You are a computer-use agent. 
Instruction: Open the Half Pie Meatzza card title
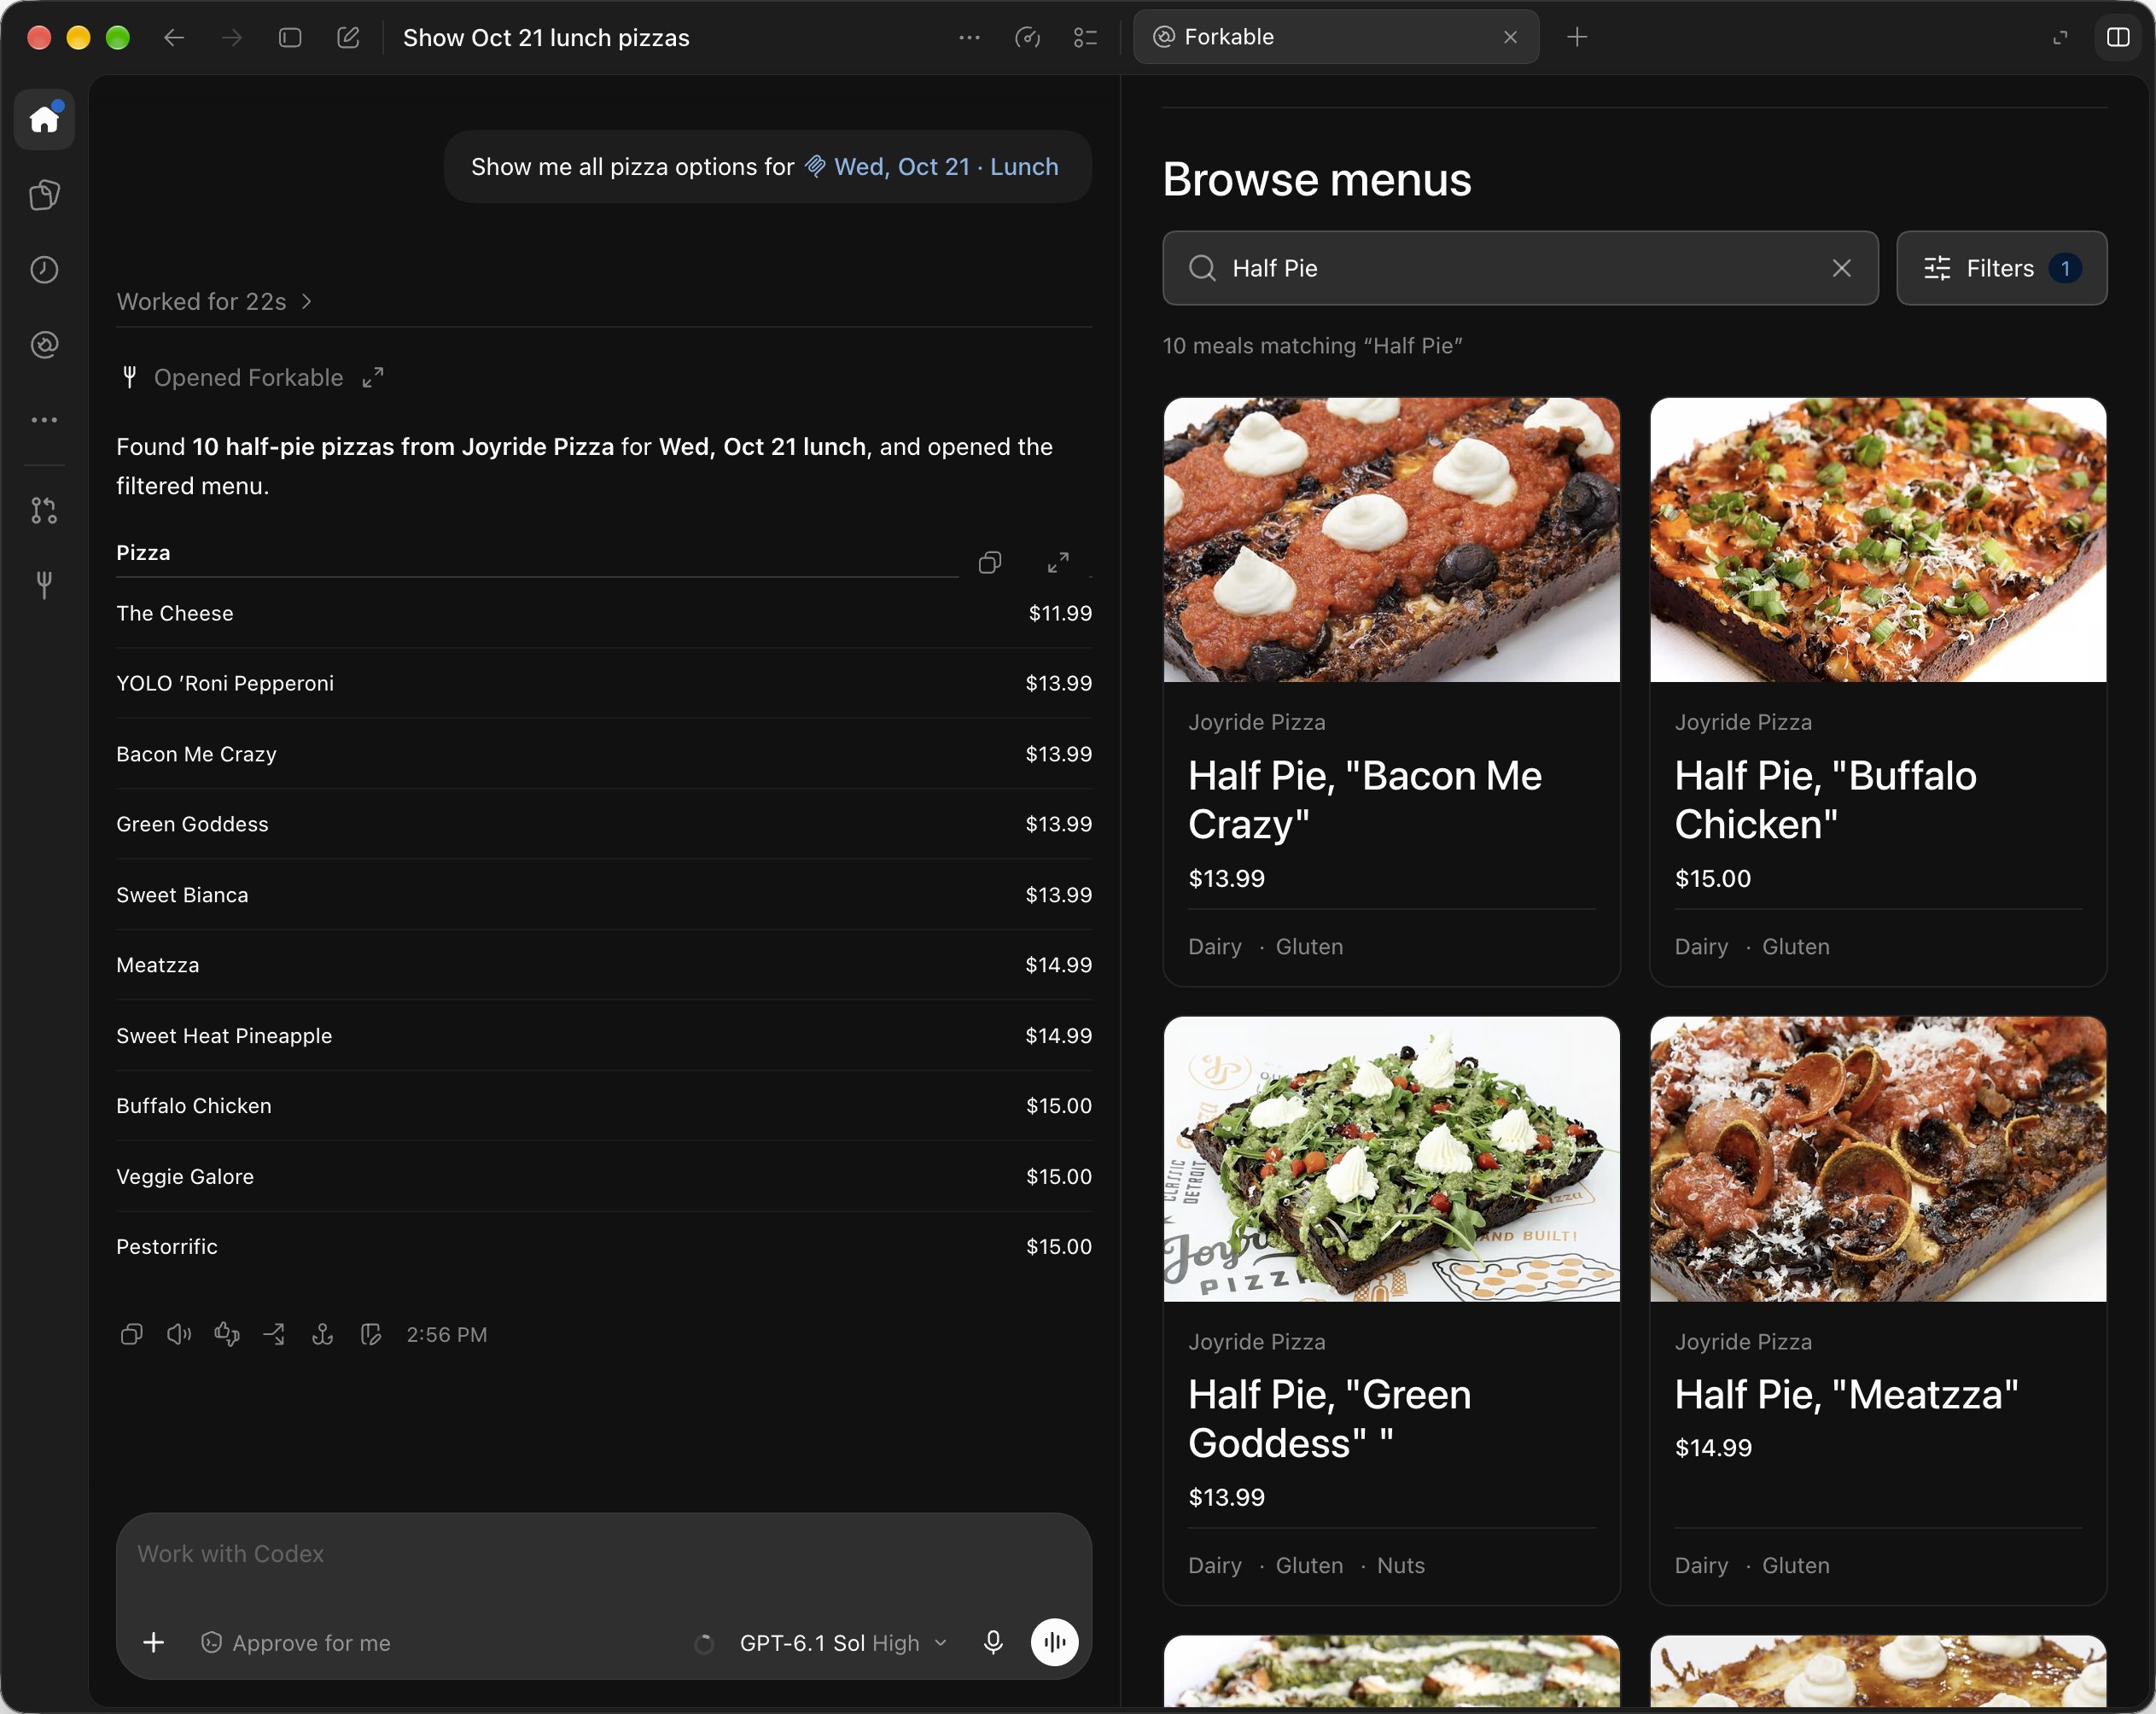click(x=1846, y=1394)
